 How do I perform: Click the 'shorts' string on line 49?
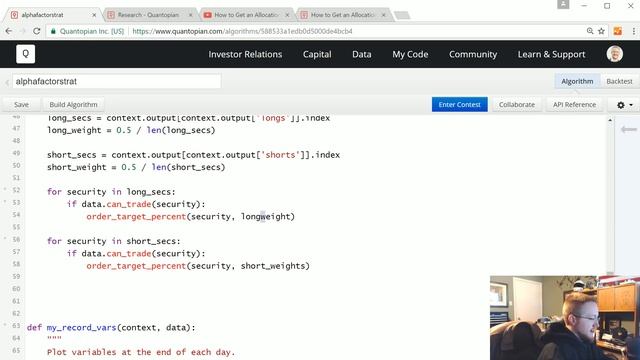pyautogui.click(x=280, y=155)
